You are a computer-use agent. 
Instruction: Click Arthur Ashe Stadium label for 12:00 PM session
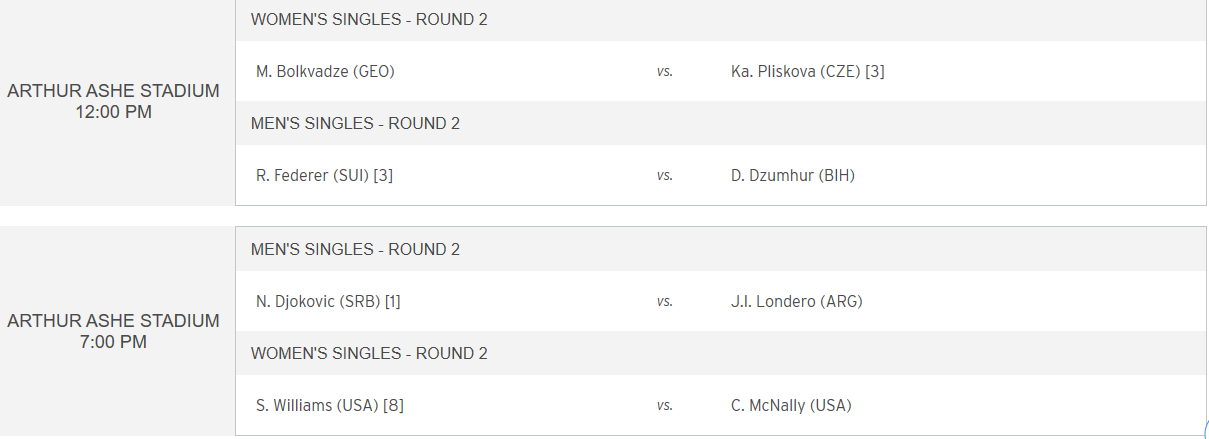coord(113,91)
